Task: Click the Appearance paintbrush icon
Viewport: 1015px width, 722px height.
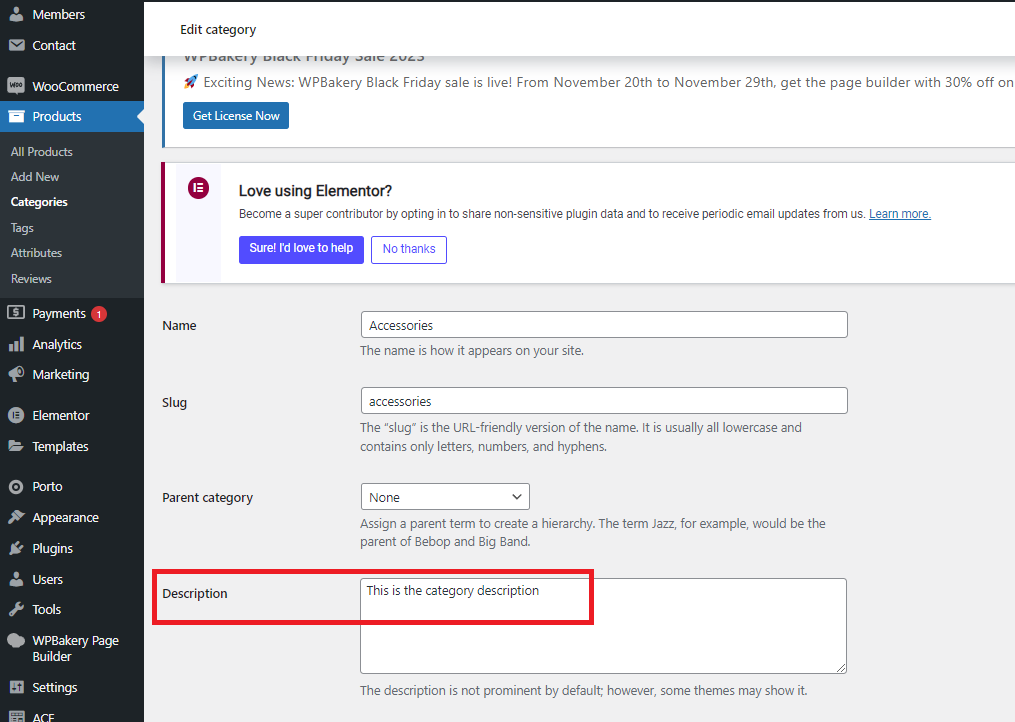Action: (x=16, y=517)
